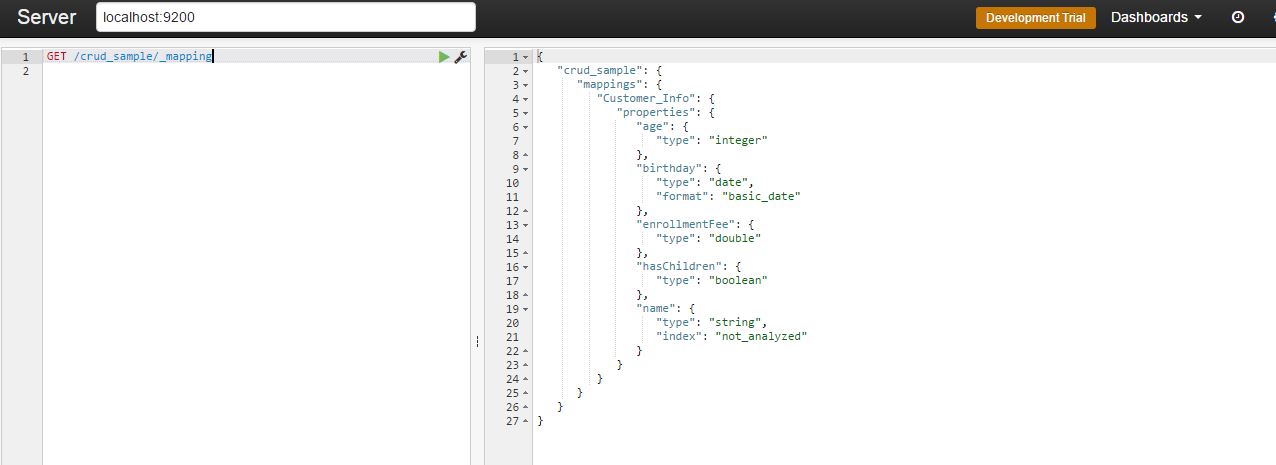This screenshot has height=465, width=1276.
Task: Click the pane splitter handle dots
Action: (x=477, y=342)
